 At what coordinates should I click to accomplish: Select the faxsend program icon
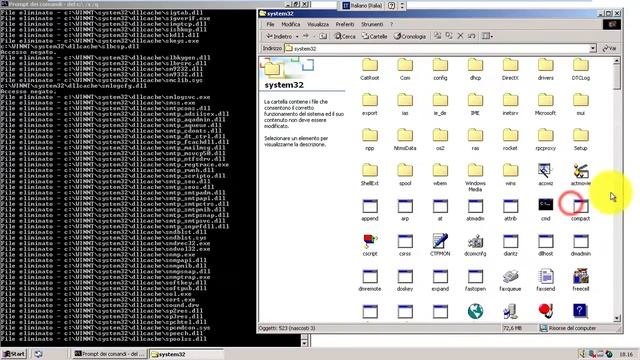[545, 280]
